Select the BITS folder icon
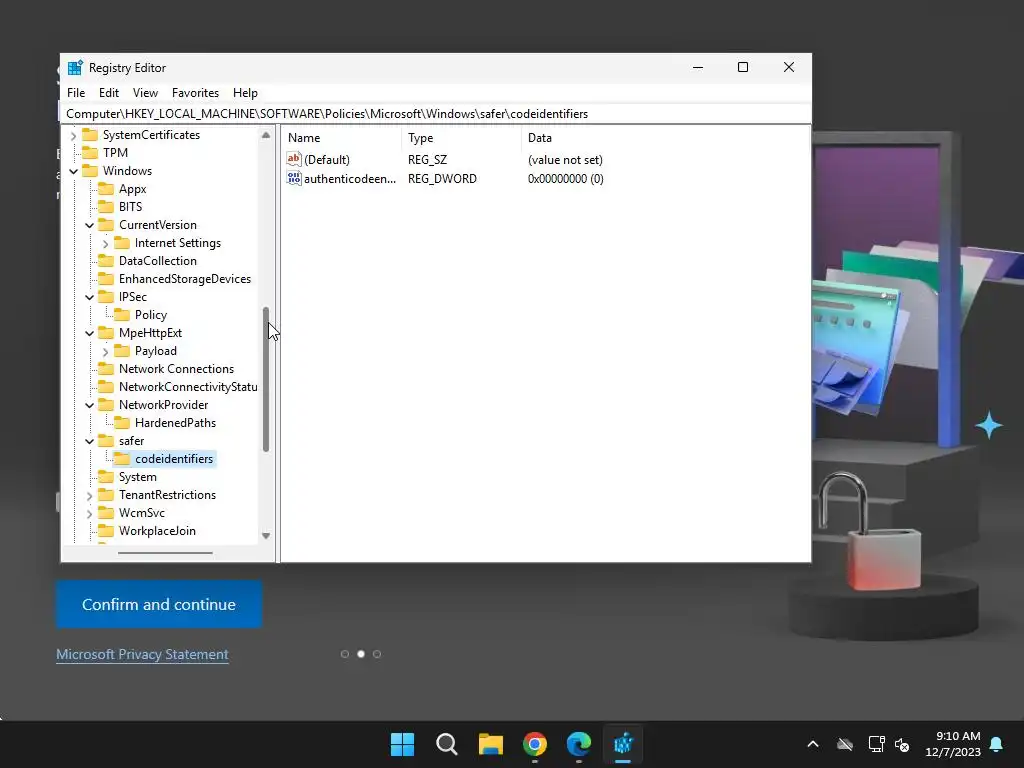The image size is (1024, 768). tap(106, 206)
